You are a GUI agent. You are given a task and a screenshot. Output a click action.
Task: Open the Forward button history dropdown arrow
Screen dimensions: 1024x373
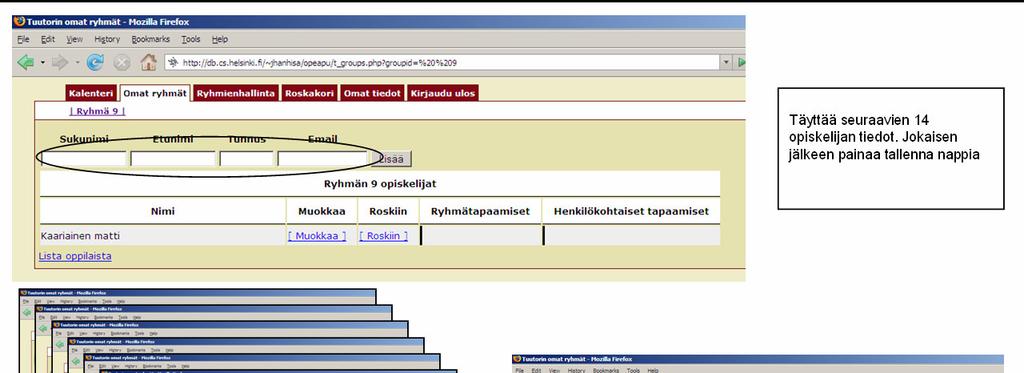[78, 63]
